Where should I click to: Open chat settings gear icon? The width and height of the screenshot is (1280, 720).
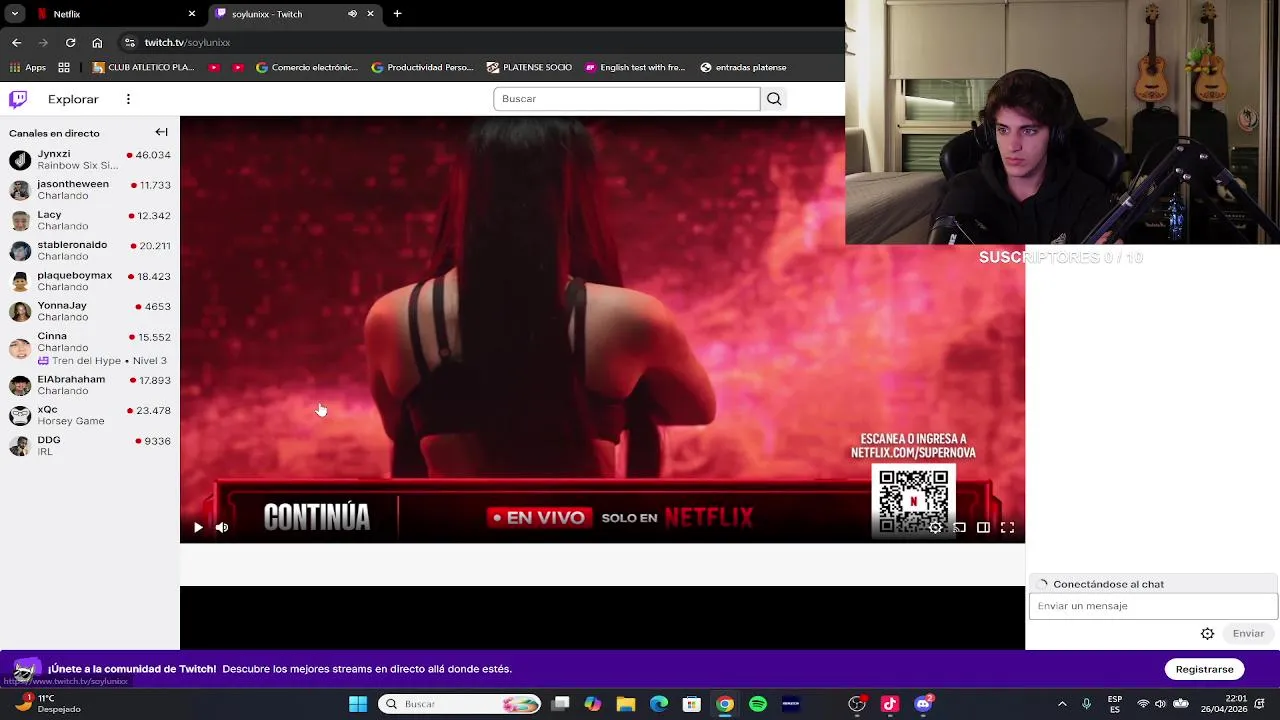[1207, 633]
